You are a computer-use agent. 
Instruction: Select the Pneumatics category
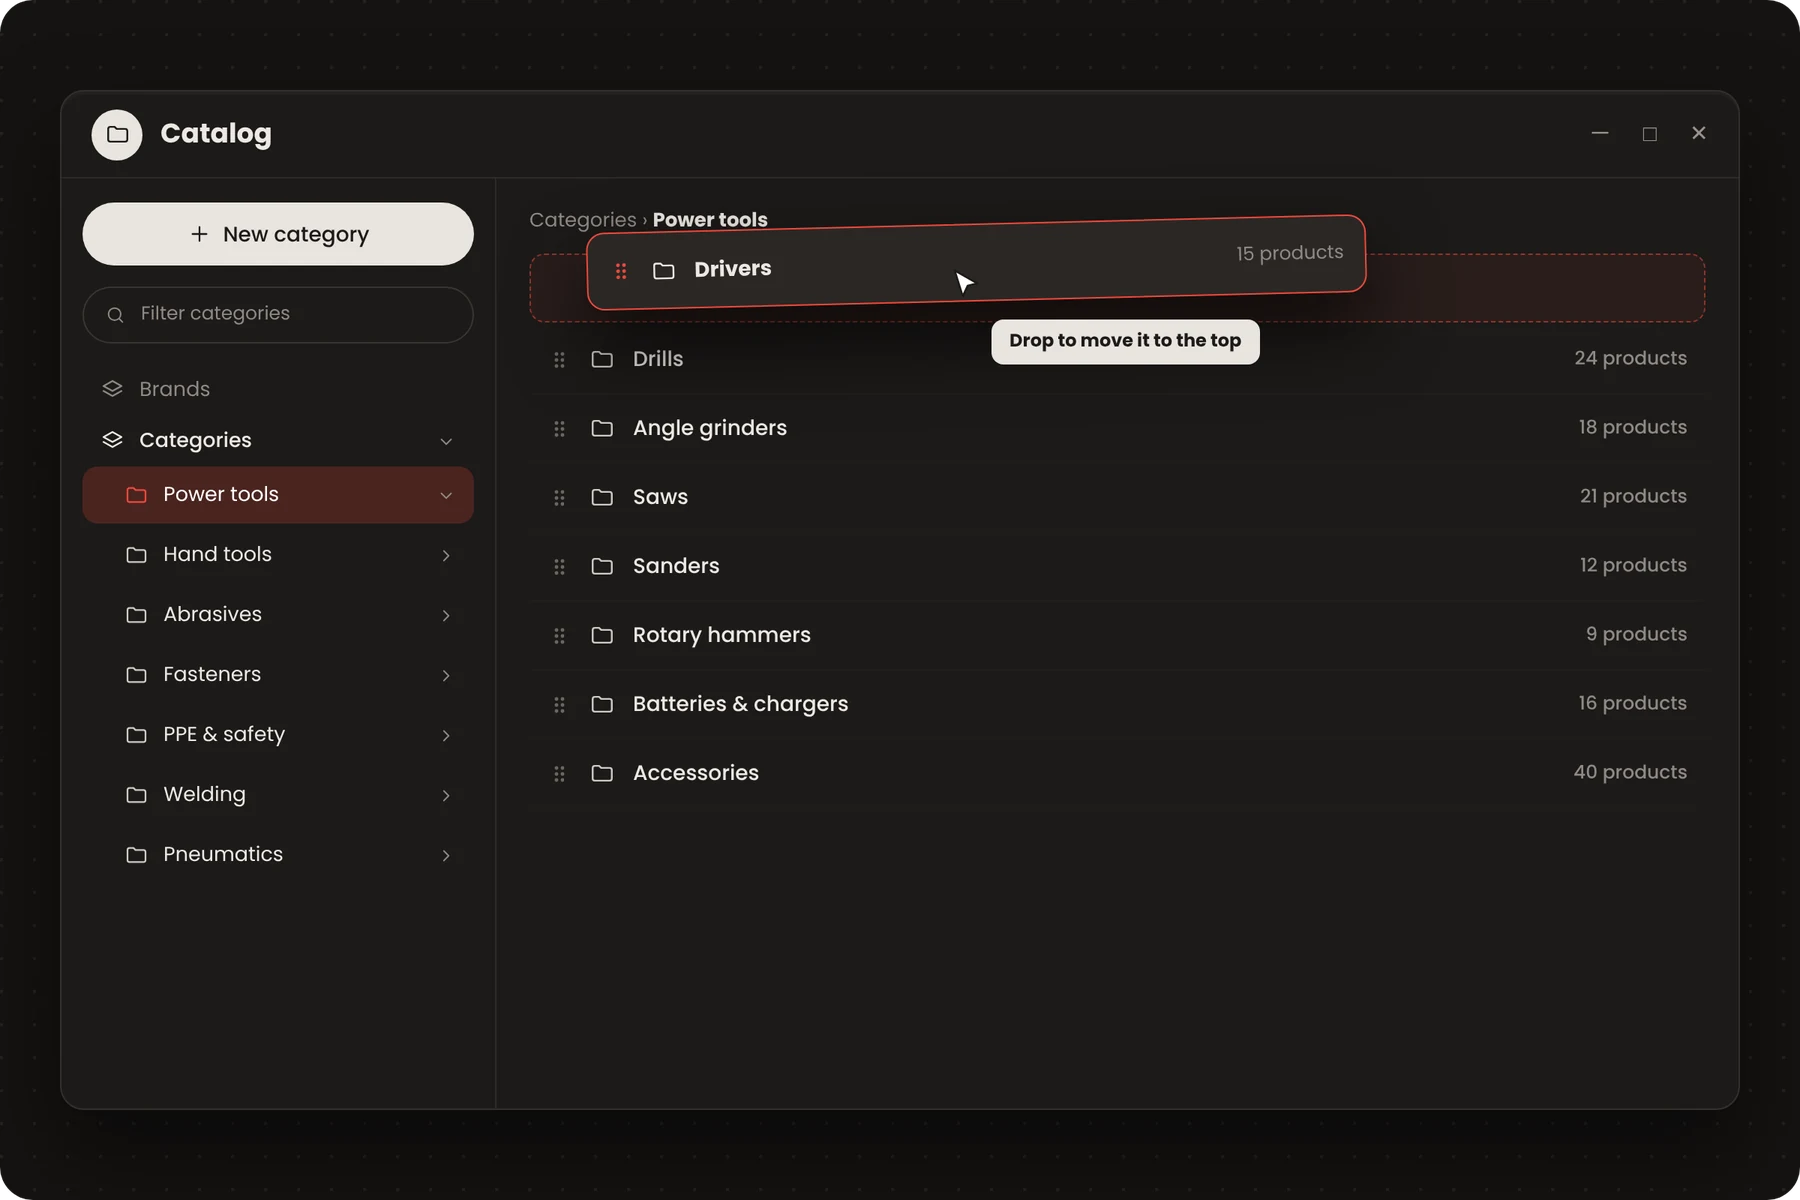pos(278,855)
